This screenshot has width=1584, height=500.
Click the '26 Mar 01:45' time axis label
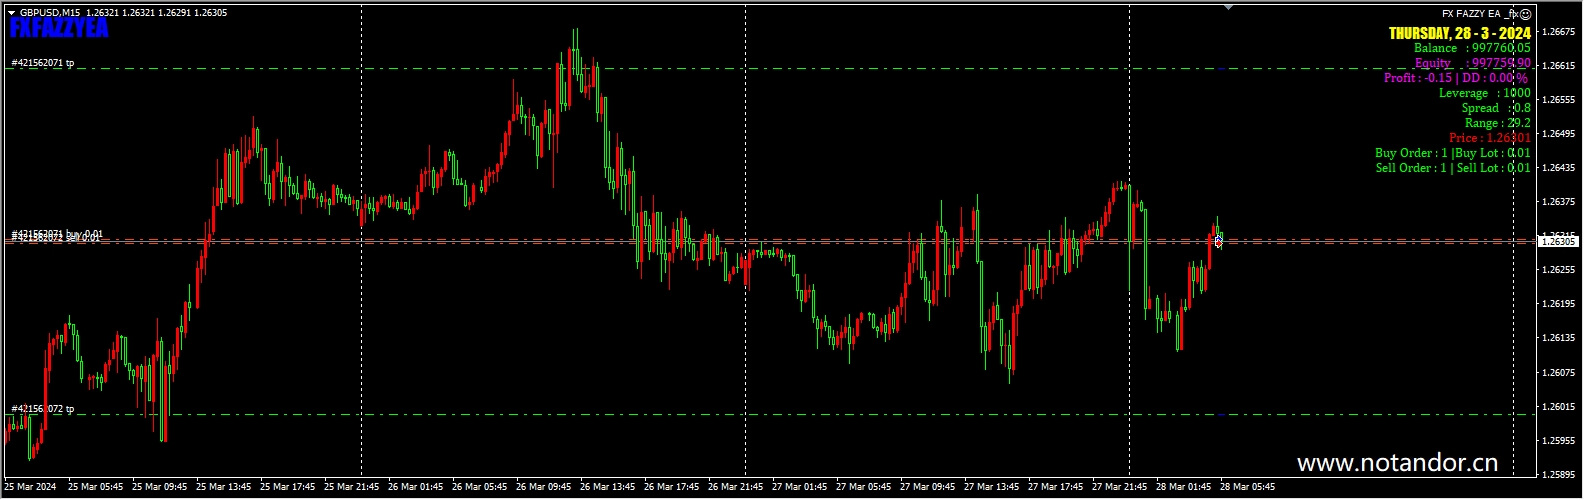click(x=416, y=487)
